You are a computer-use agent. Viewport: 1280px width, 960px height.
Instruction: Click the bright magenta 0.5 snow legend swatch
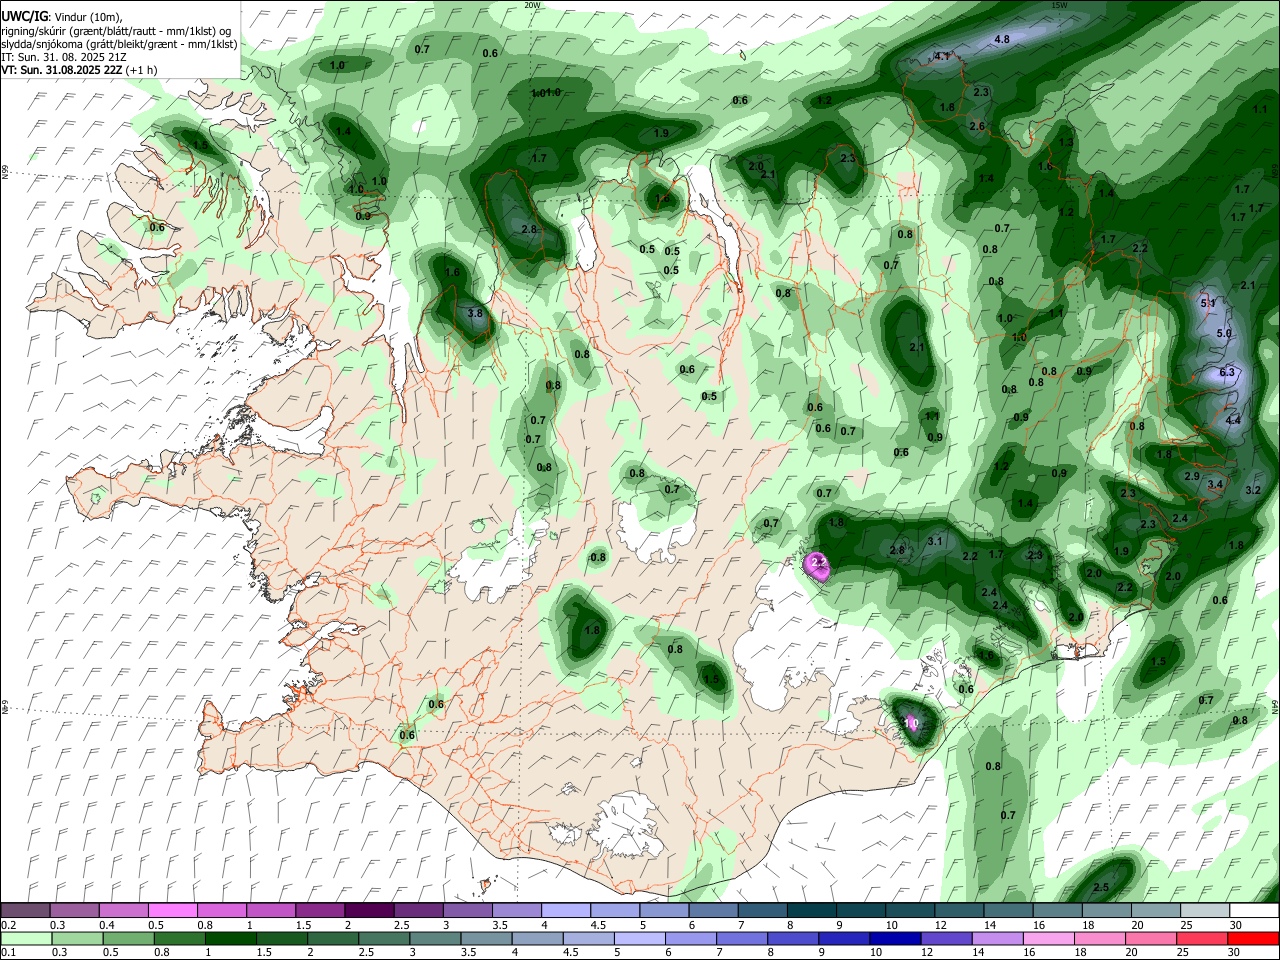pos(174,911)
